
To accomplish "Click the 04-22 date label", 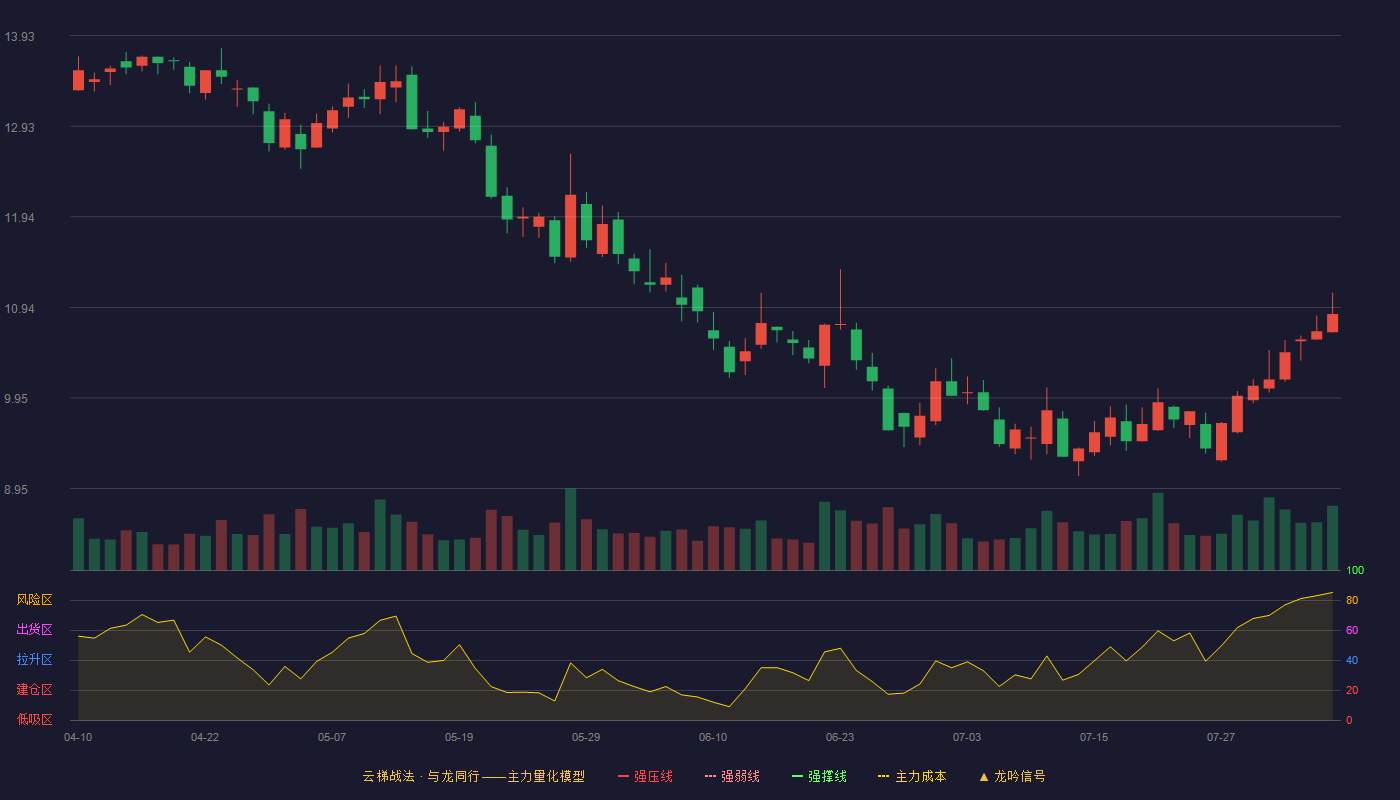I will [205, 737].
